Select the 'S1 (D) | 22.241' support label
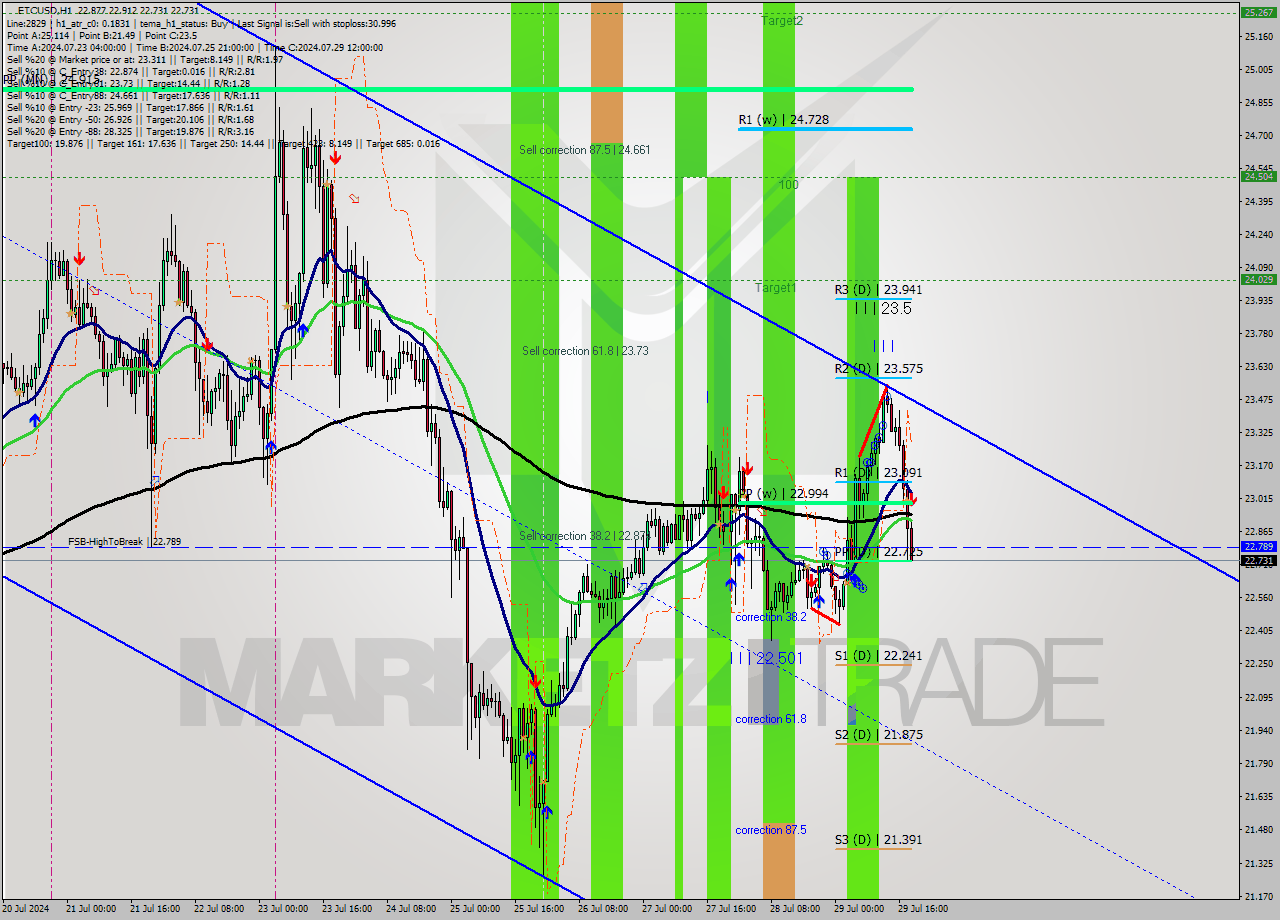 879,656
